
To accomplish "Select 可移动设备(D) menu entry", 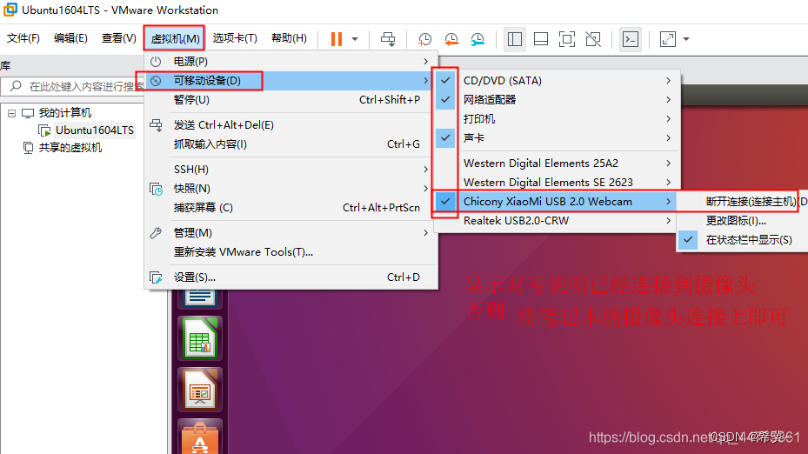I will click(x=291, y=80).
